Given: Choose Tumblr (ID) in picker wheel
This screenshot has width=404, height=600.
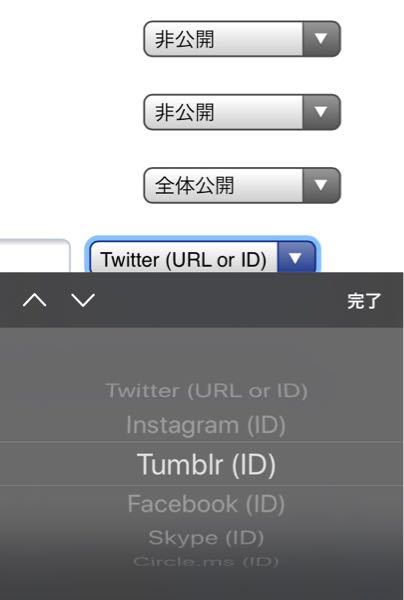Looking at the screenshot, I should click(207, 465).
